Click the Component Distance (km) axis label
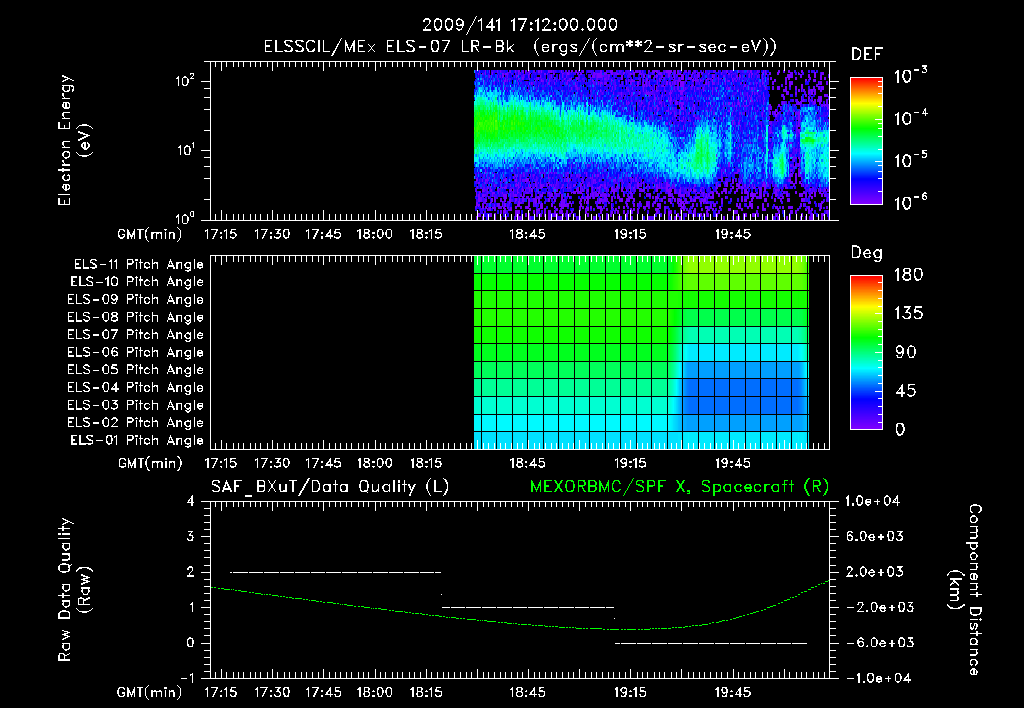This screenshot has width=1024, height=708. coord(965,590)
